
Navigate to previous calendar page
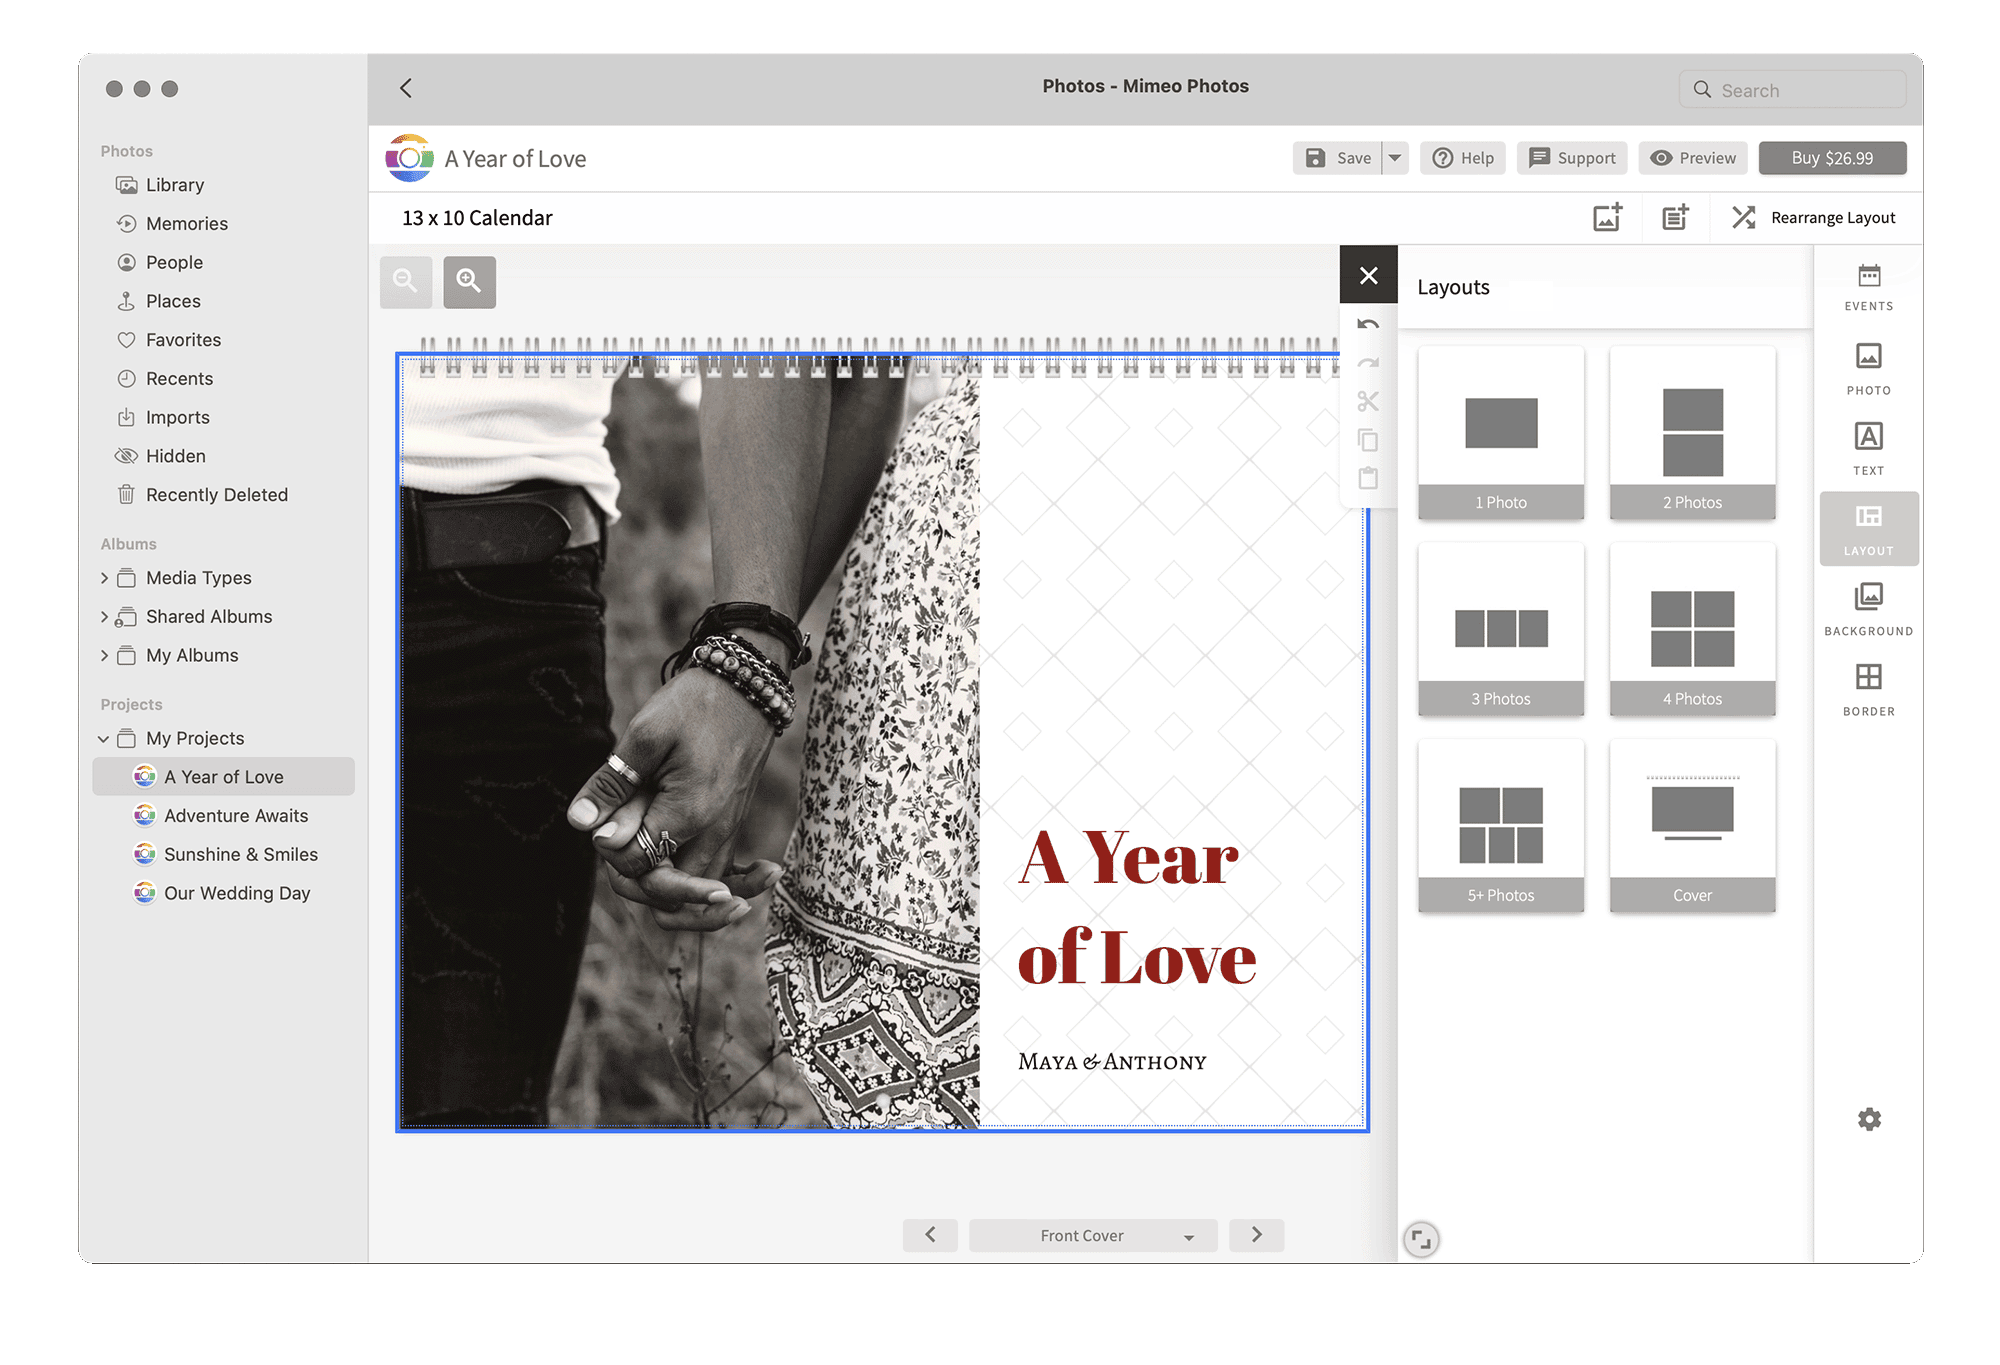930,1231
